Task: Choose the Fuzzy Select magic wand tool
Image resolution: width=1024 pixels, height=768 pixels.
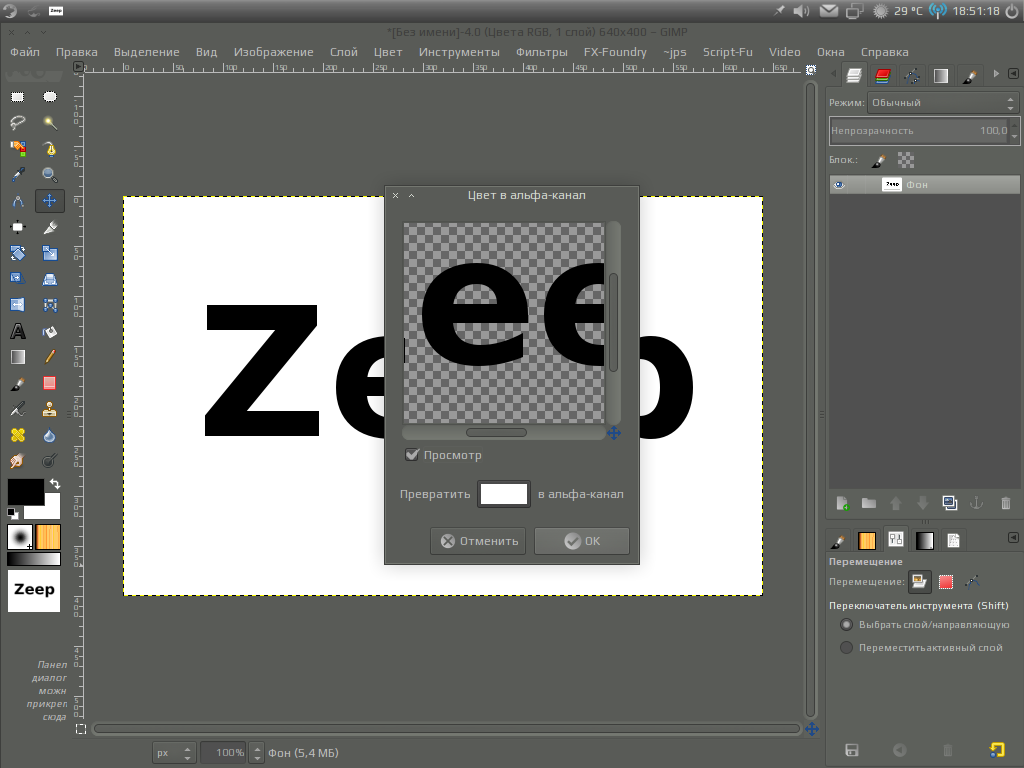Action: click(x=50, y=123)
